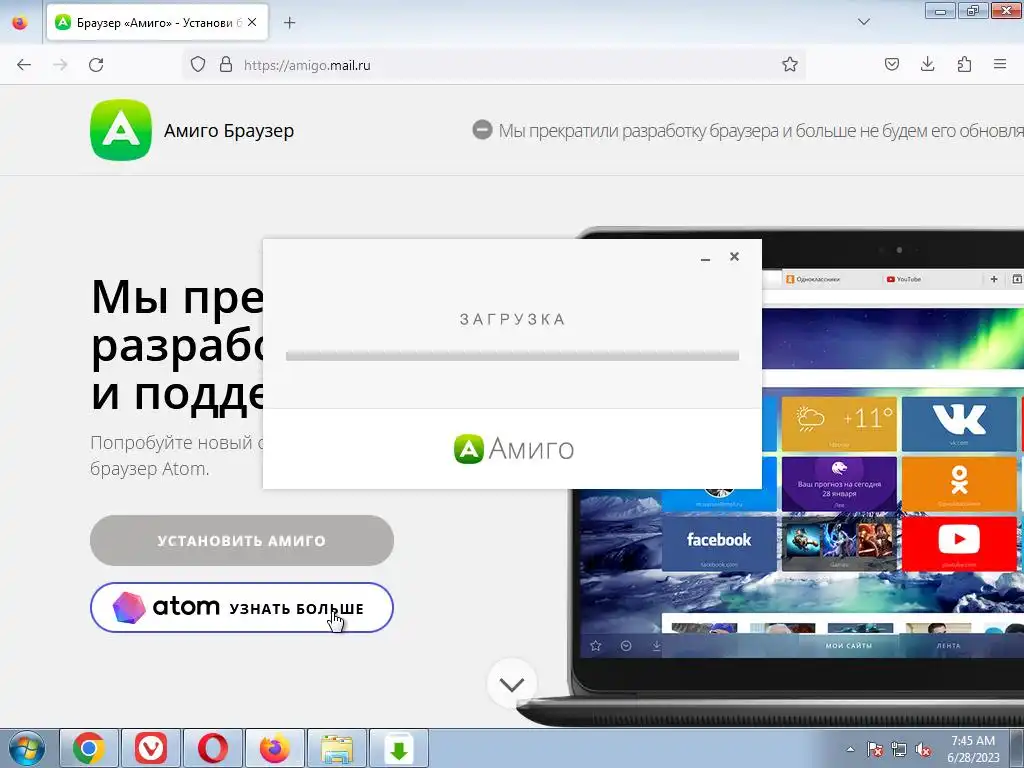1024x768 pixels.
Task: Switch to Firefox in taskbar
Action: pos(274,748)
